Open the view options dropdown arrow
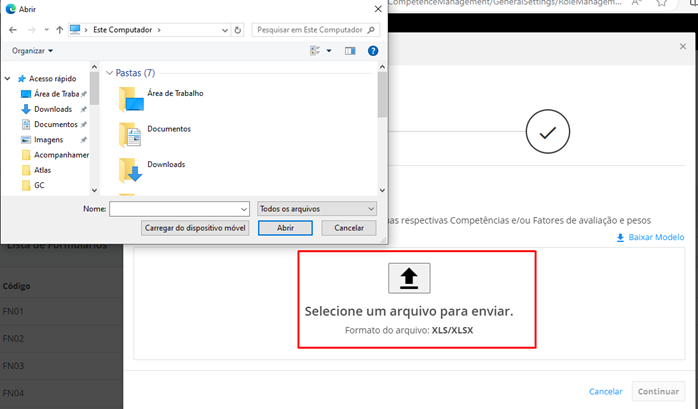Viewport: 698px width, 409px height. pos(327,50)
